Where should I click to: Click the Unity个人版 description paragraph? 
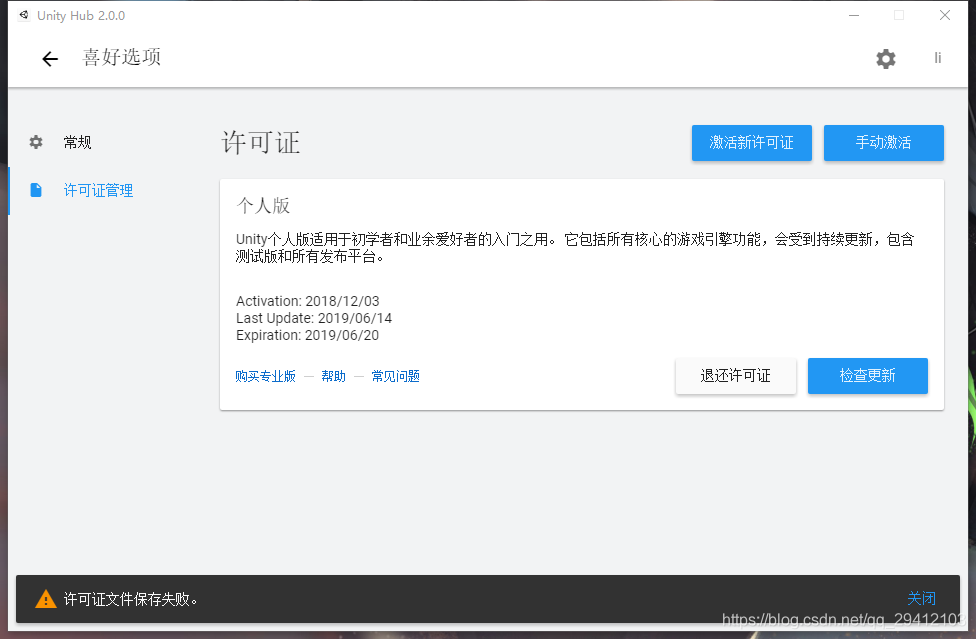tap(575, 248)
